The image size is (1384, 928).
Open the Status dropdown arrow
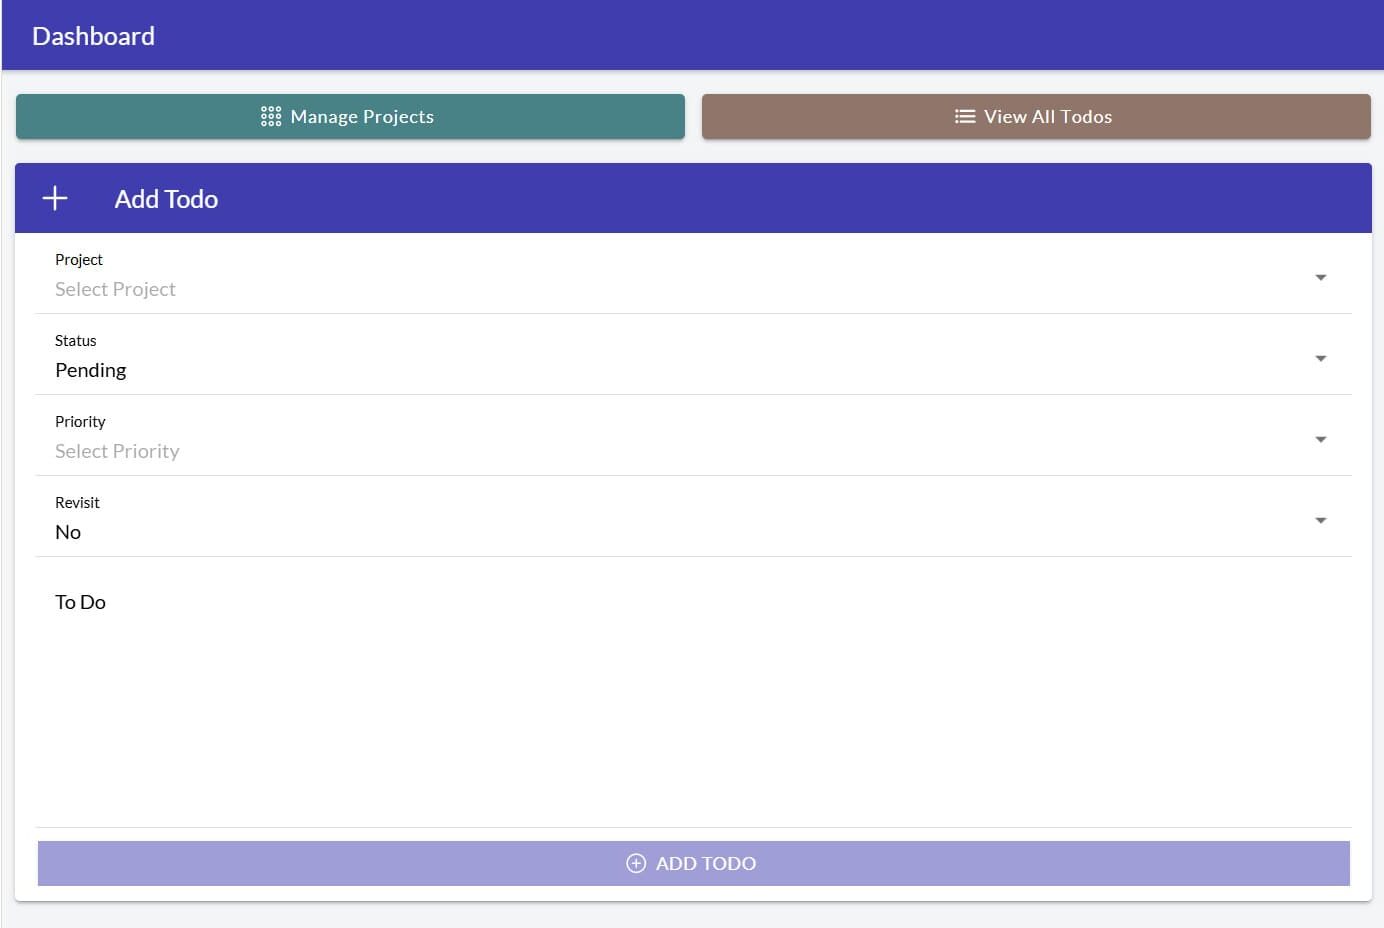tap(1320, 359)
